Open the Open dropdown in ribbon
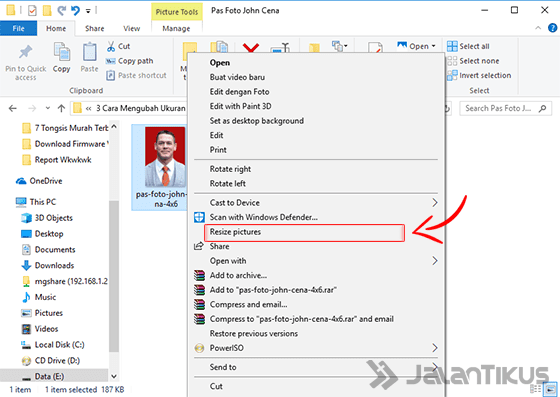 pos(416,46)
